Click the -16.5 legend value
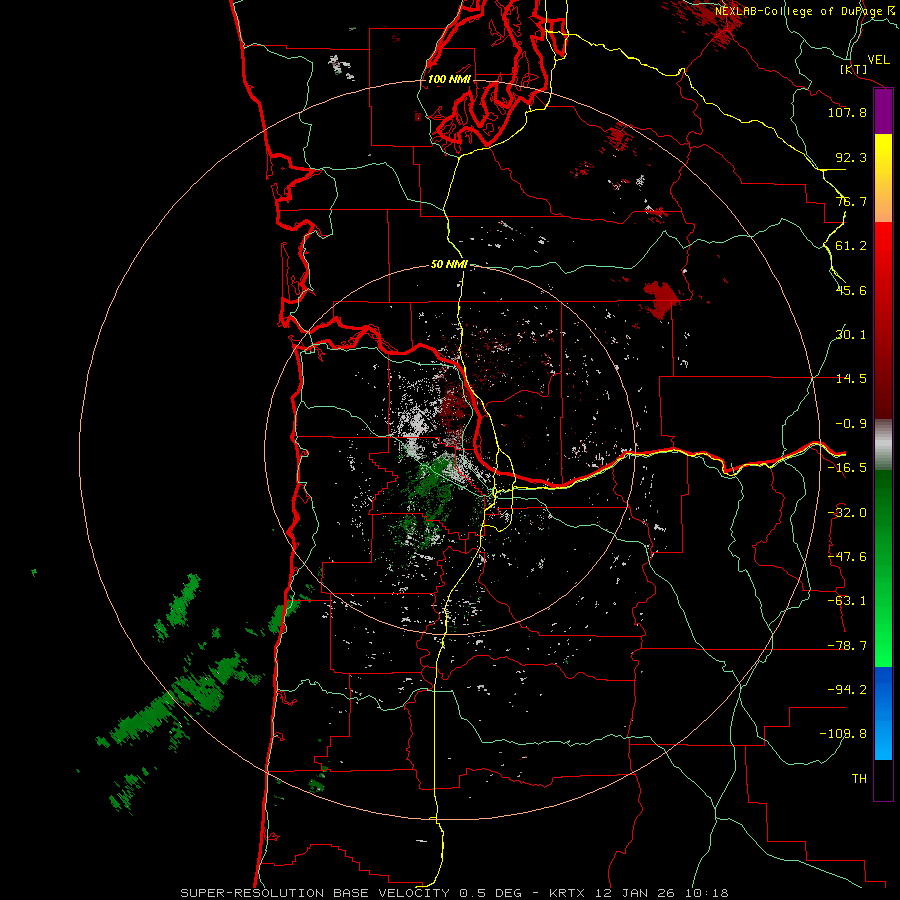Screen dimensions: 900x900 847,468
